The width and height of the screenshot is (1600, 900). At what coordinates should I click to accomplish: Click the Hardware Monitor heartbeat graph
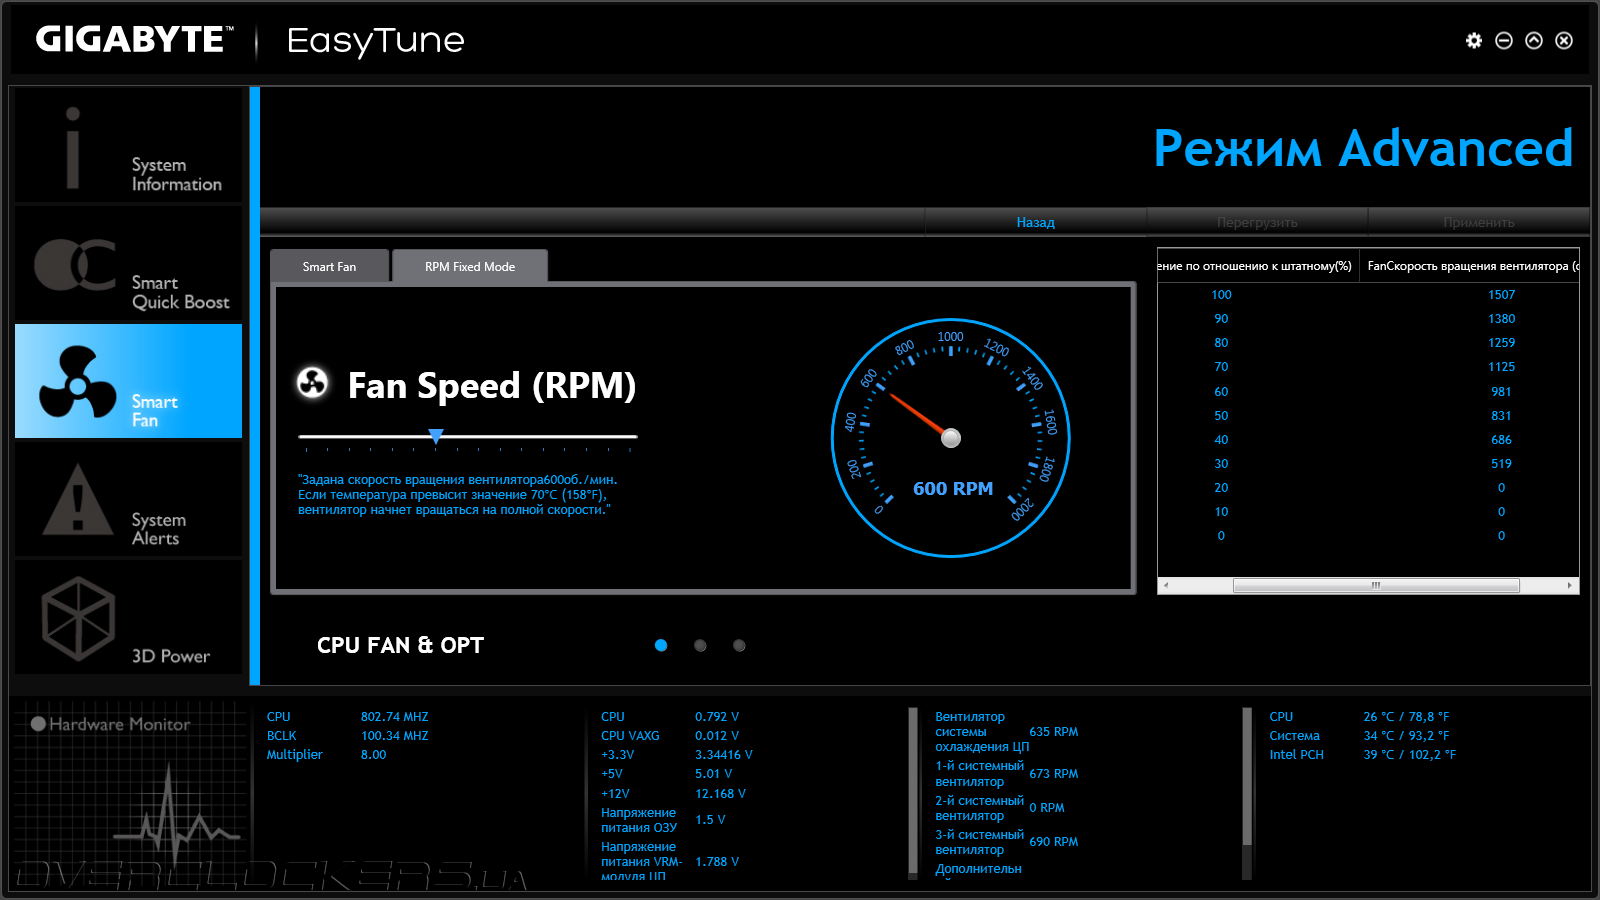[176, 815]
